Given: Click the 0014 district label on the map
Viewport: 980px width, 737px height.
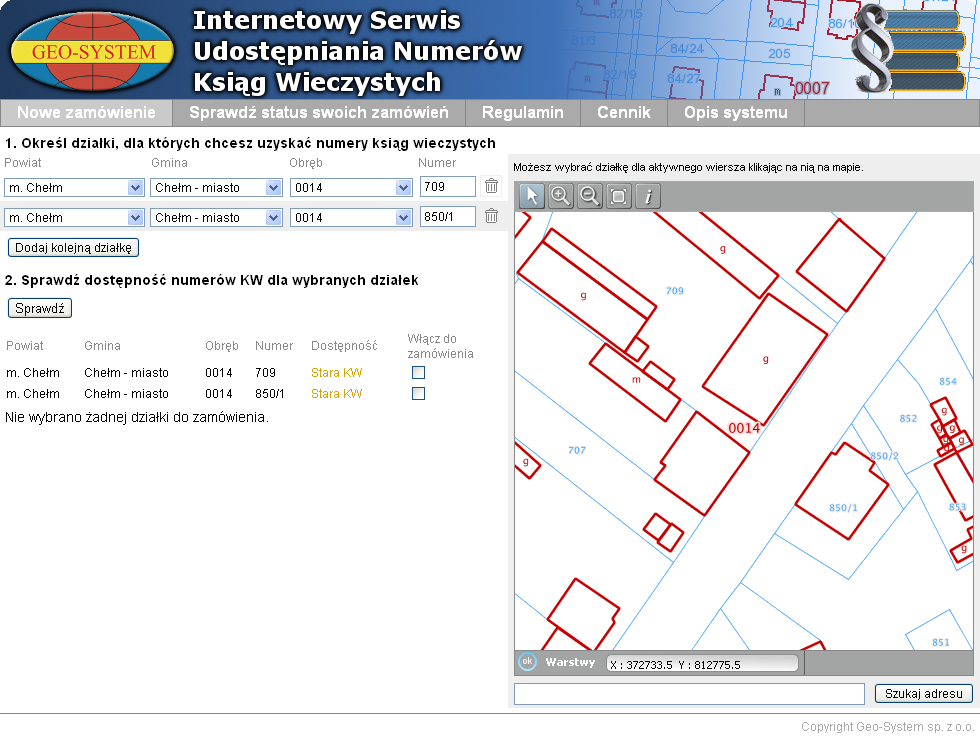Looking at the screenshot, I should coord(744,428).
